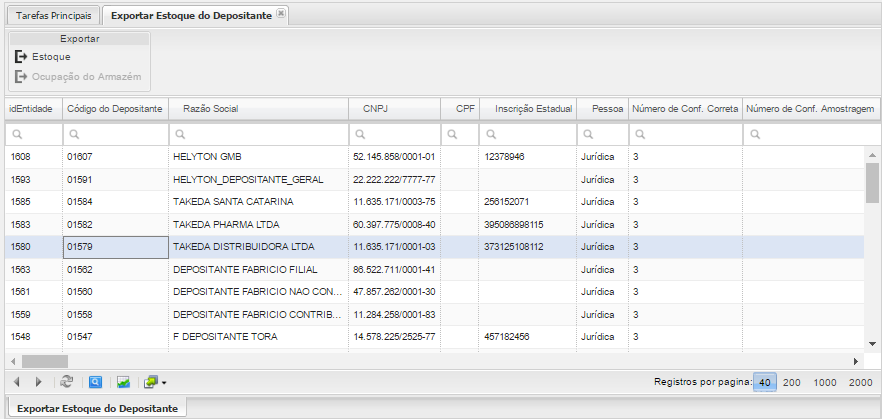Image resolution: width=882 pixels, height=419 pixels.
Task: Click the Estoque export icon
Action: pyautogui.click(x=20, y=57)
